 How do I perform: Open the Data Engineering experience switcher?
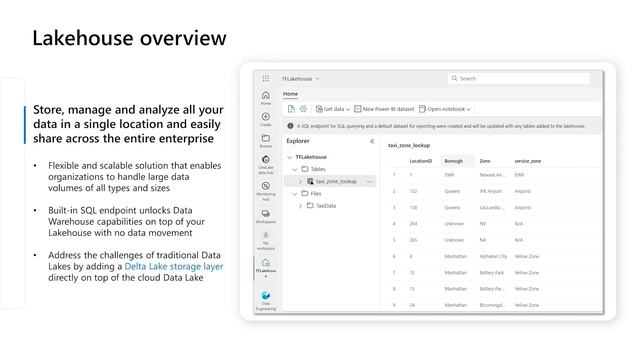pyautogui.click(x=266, y=300)
